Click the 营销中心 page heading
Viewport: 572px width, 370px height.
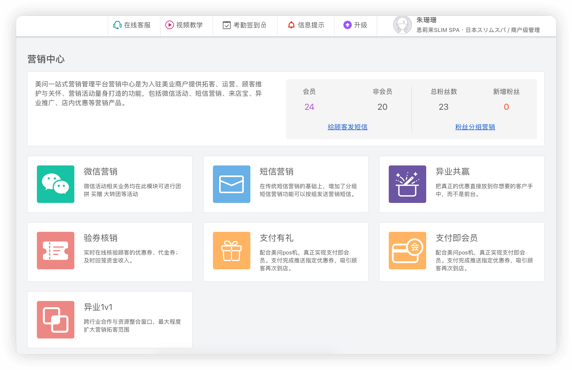tap(46, 59)
